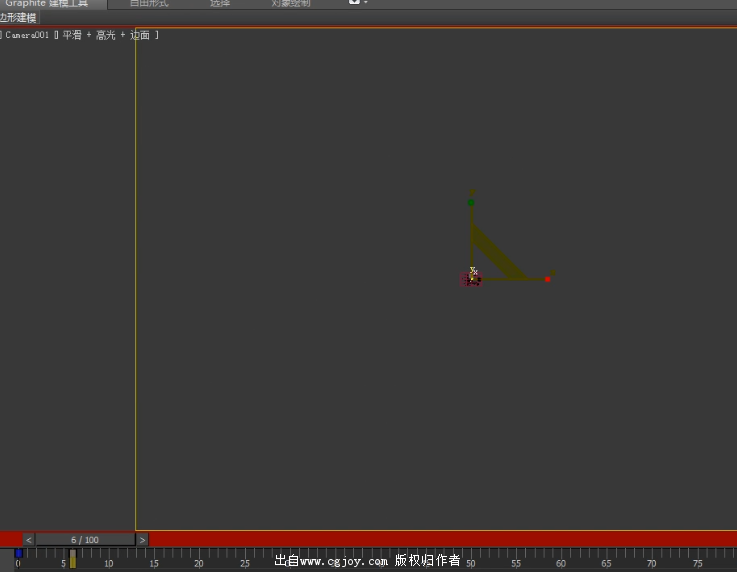Click frame 25 on the track bar

(244, 558)
